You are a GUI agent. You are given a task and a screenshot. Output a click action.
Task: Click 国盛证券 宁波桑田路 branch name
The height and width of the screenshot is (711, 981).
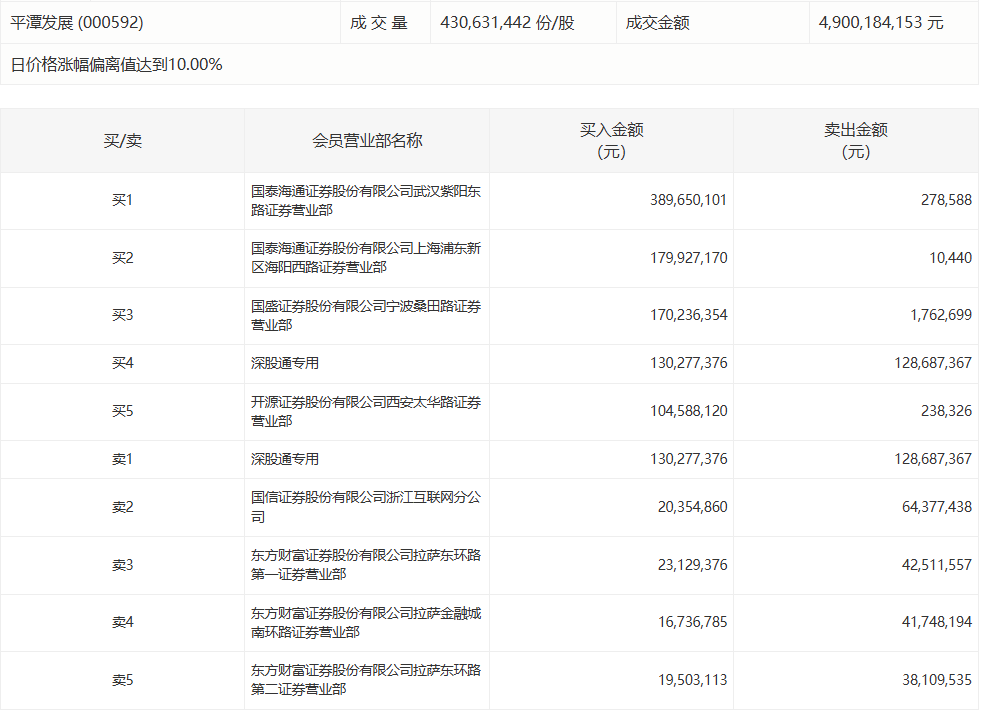click(365, 316)
